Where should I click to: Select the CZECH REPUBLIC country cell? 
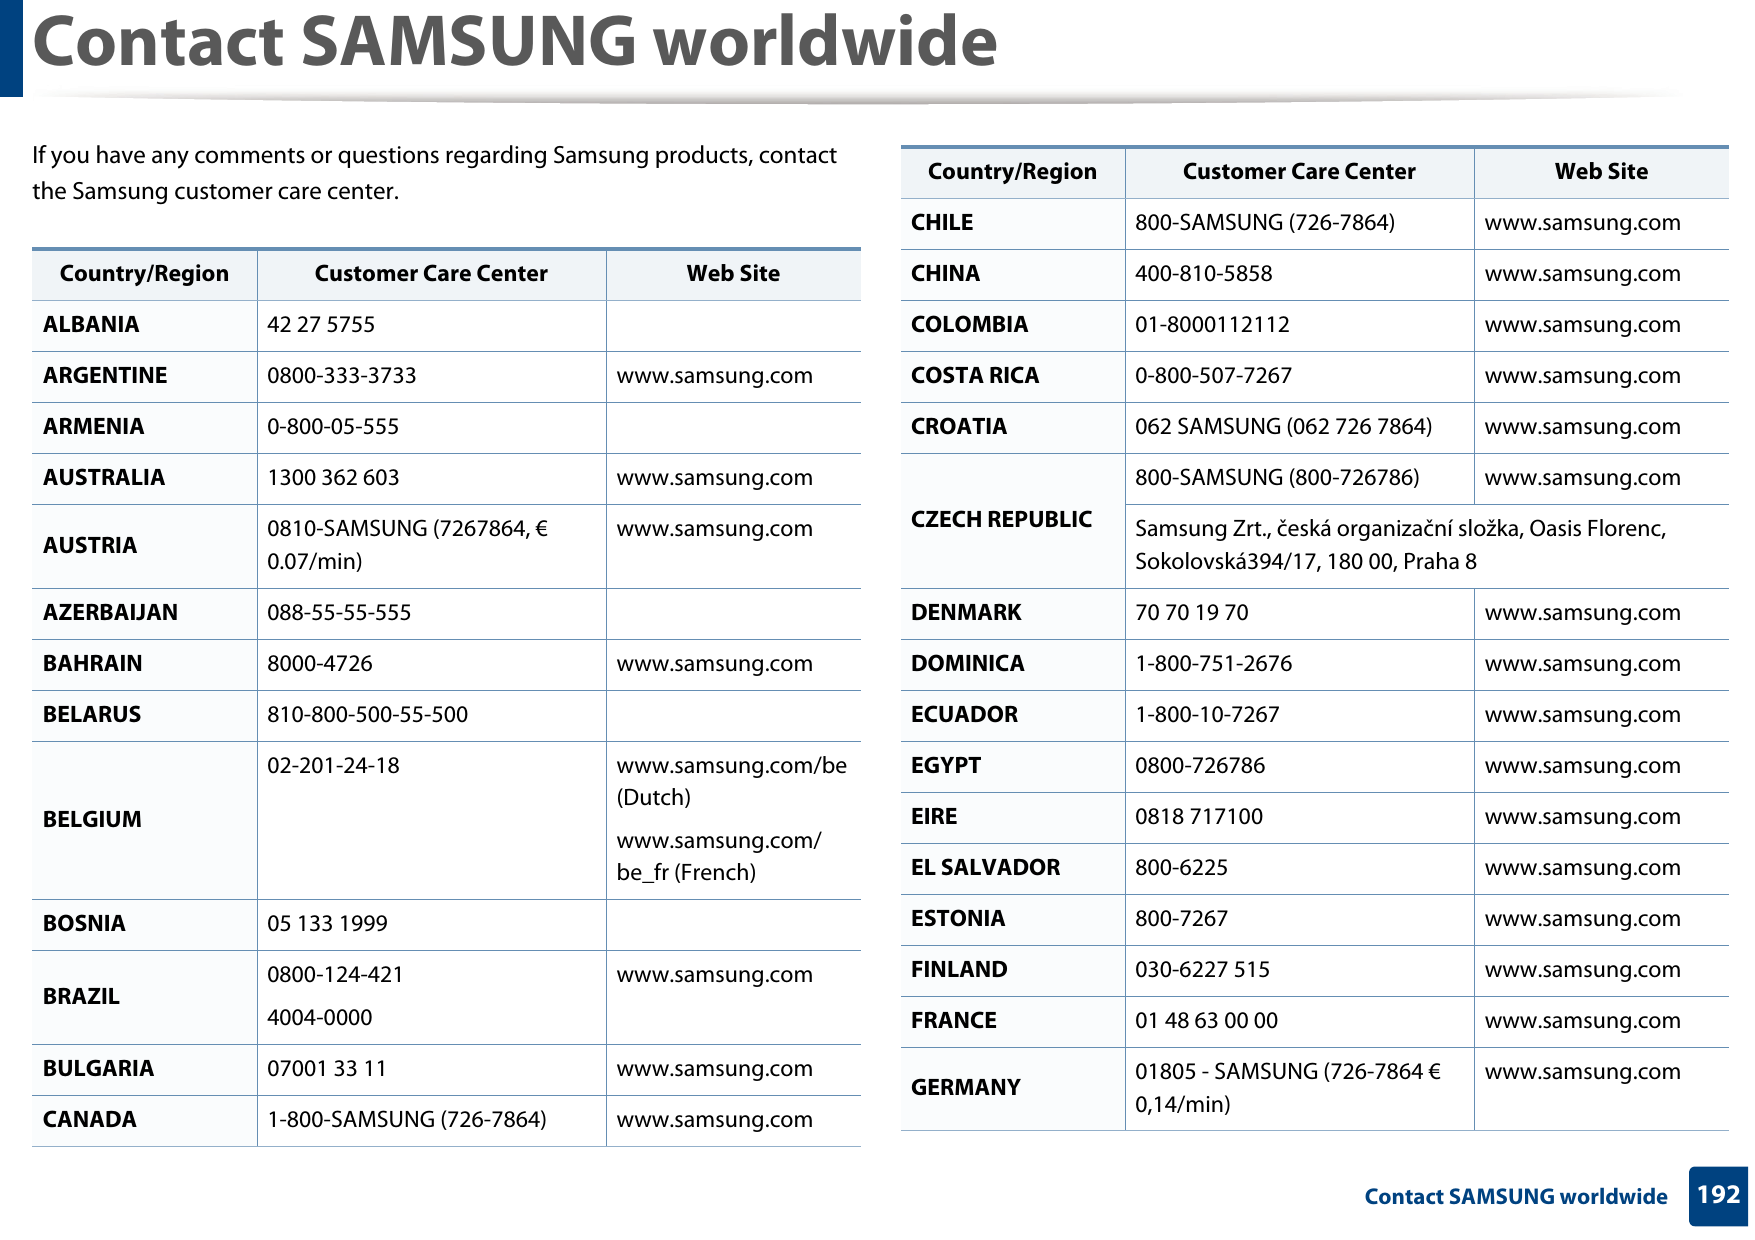point(1012,520)
